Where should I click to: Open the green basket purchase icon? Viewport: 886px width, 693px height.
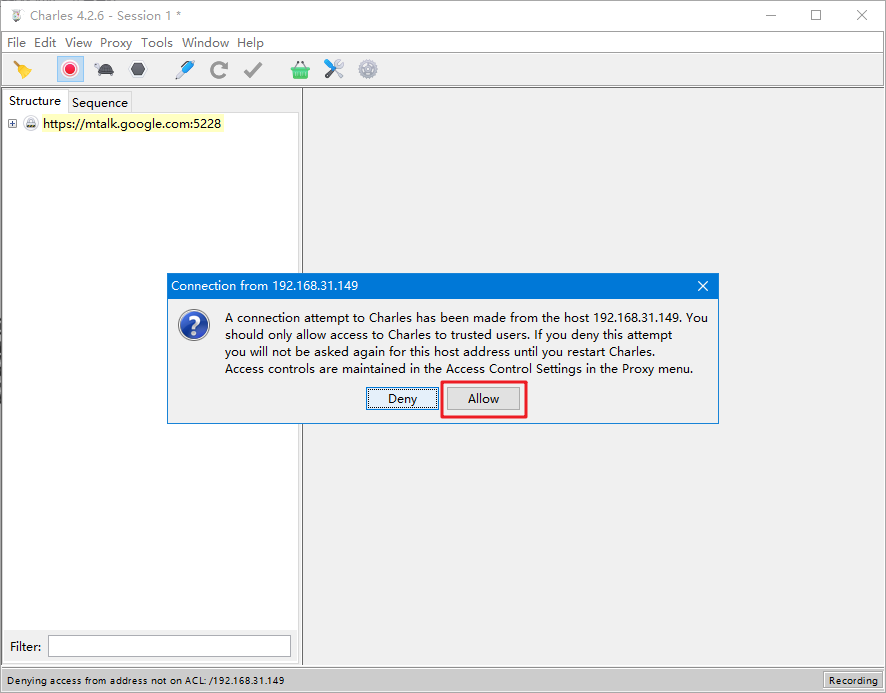click(x=300, y=70)
